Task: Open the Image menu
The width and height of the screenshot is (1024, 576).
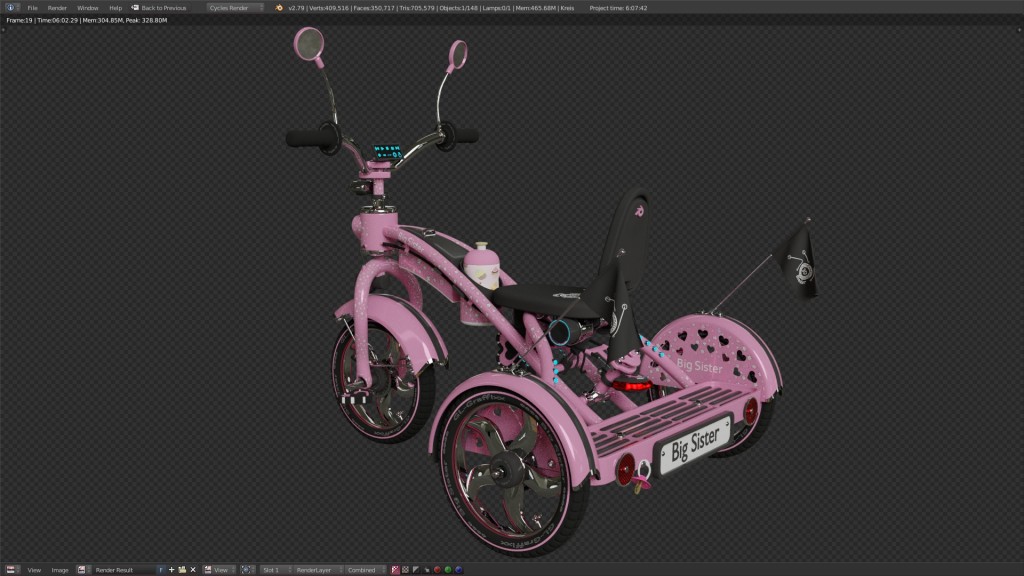Action: (x=60, y=568)
